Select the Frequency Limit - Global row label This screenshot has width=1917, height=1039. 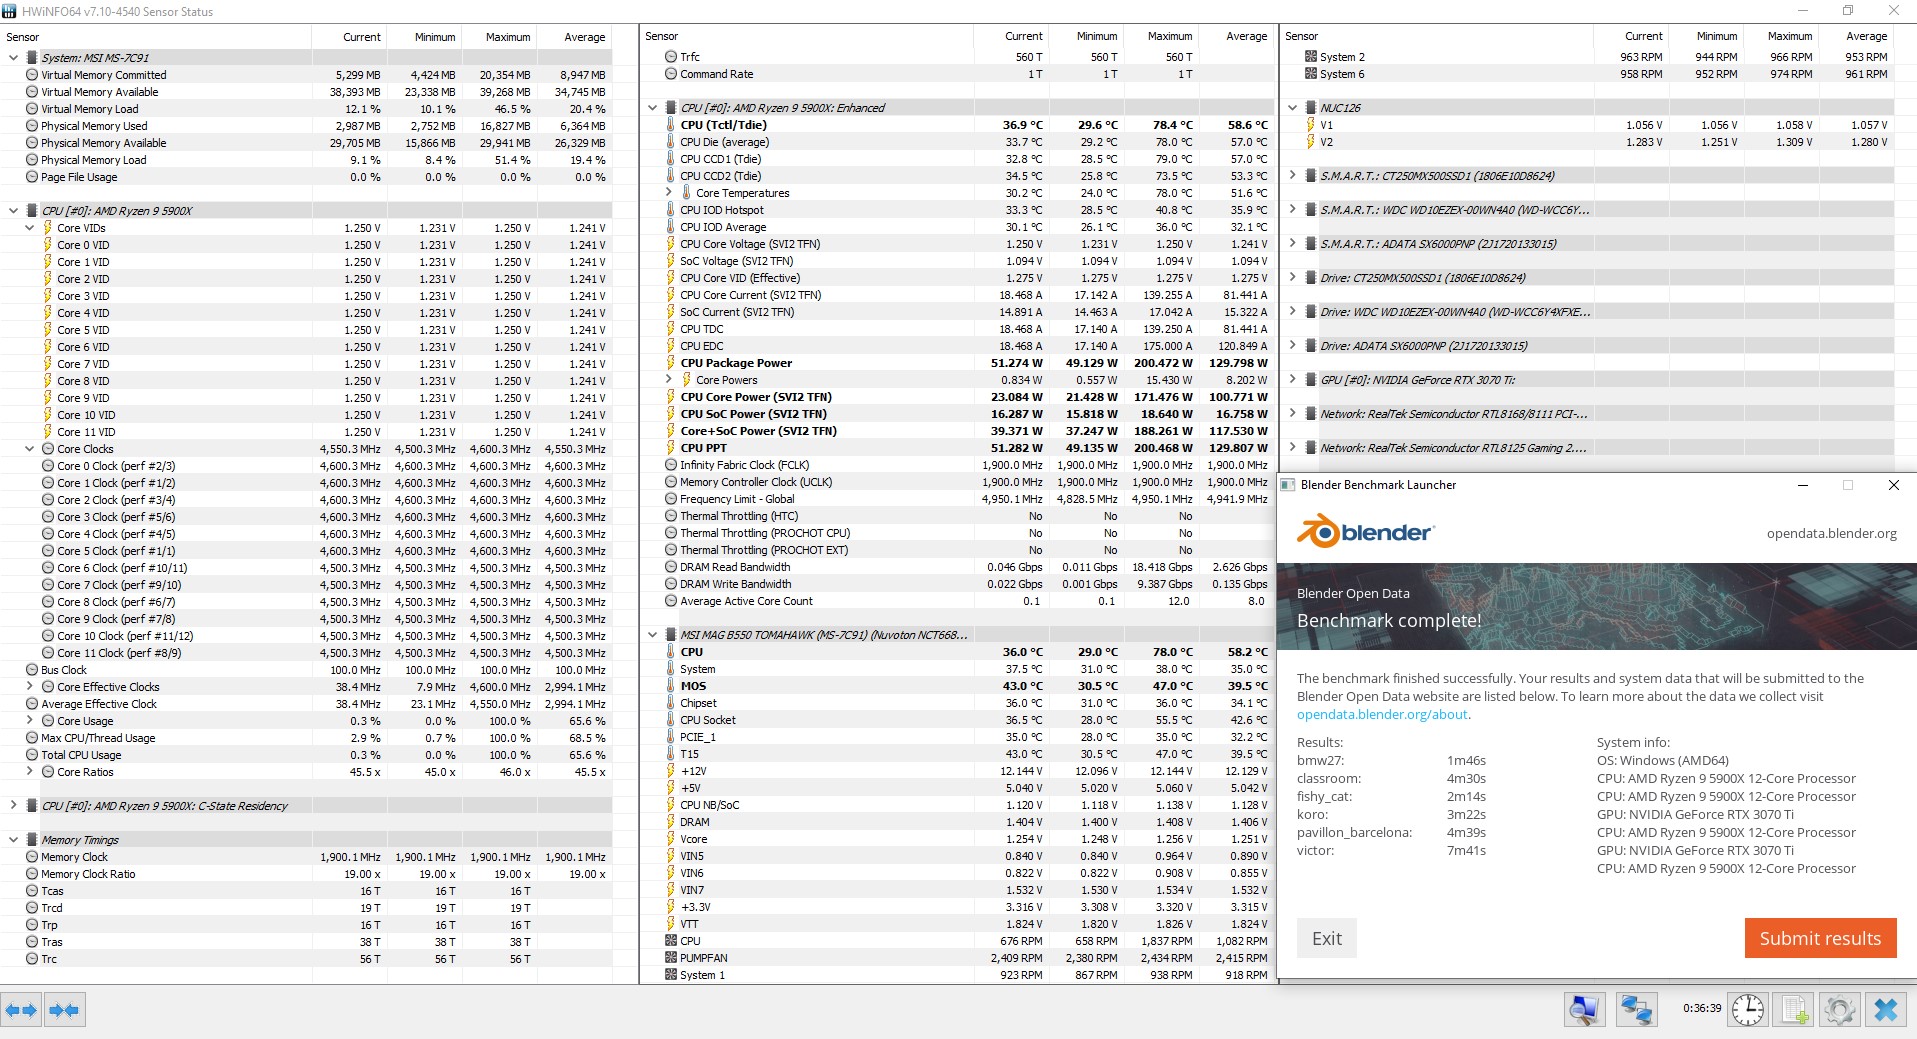point(737,499)
